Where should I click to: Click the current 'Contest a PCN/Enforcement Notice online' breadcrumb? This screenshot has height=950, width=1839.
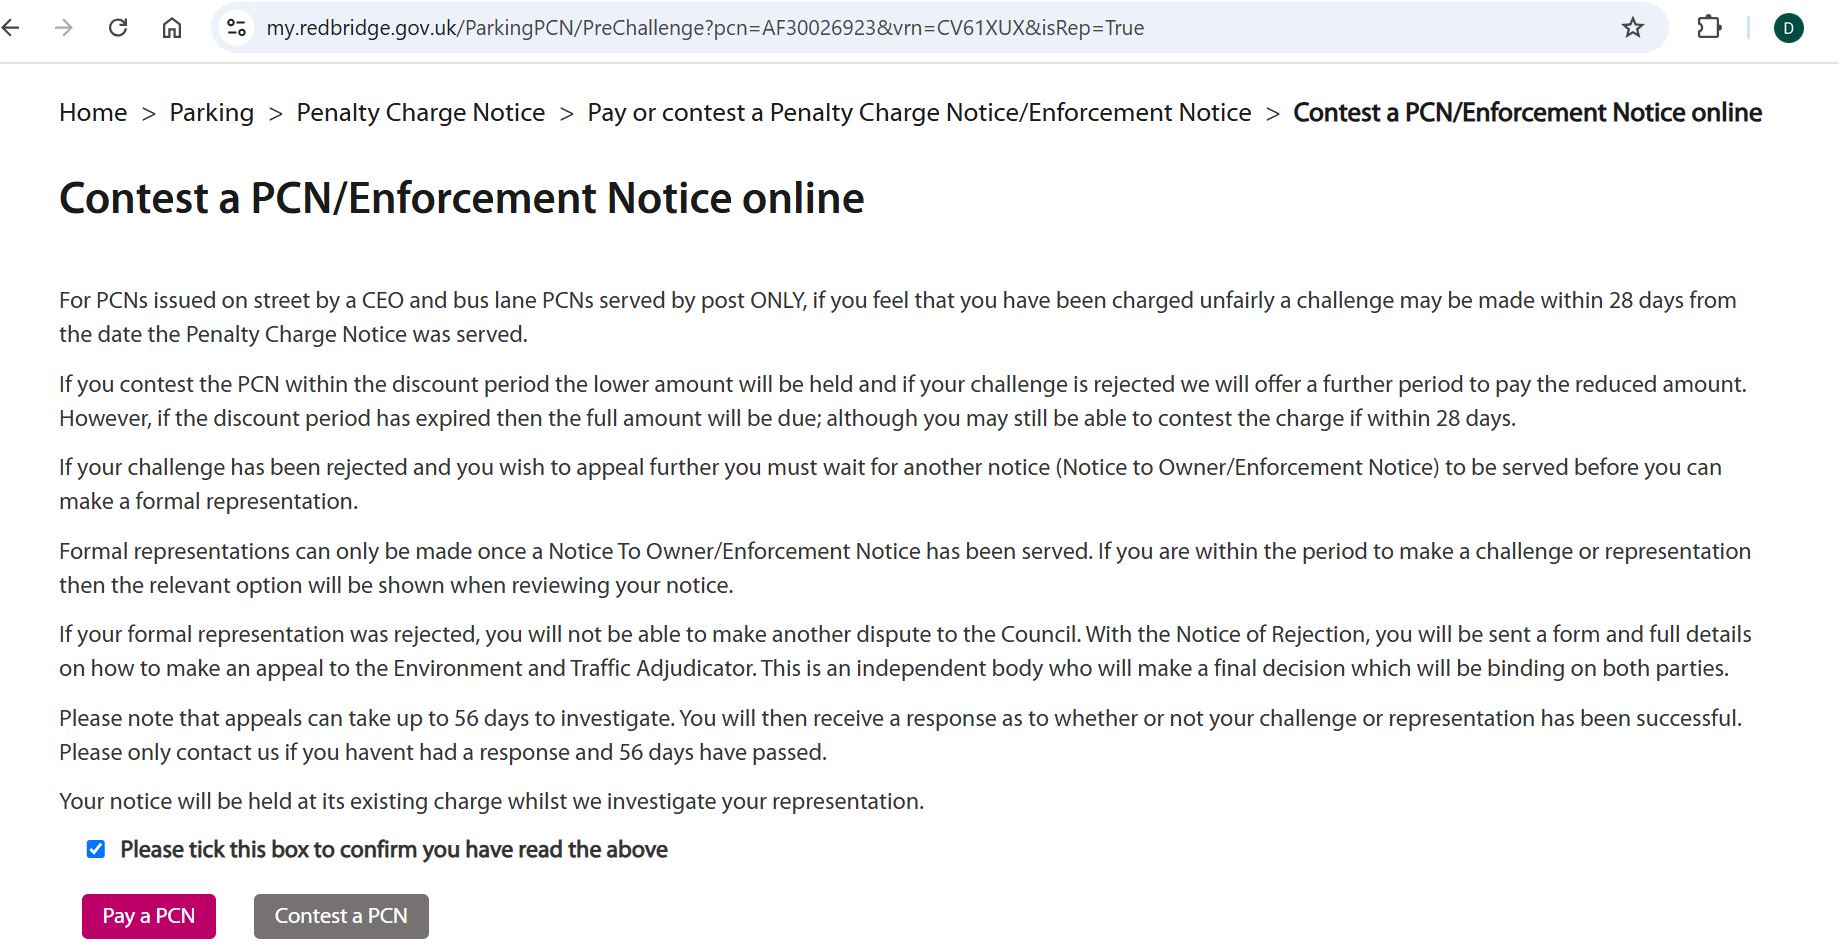coord(1527,113)
